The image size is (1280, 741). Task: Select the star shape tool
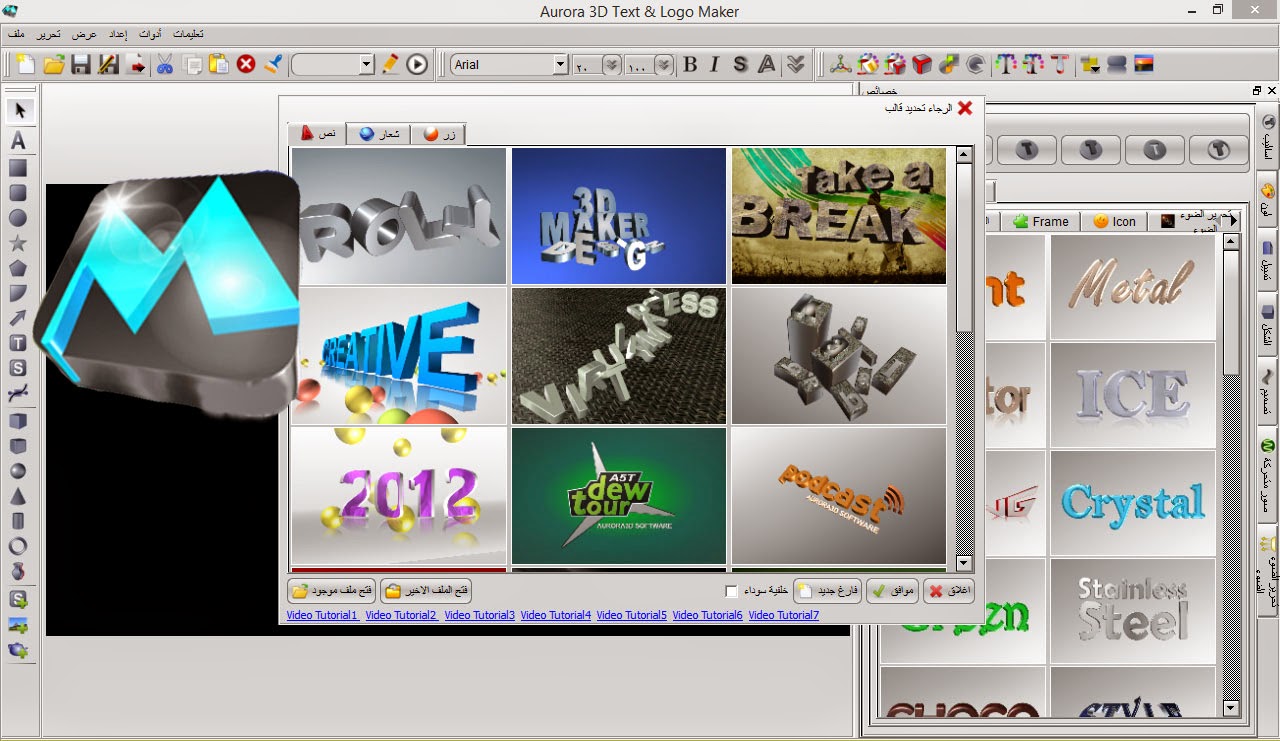click(18, 243)
